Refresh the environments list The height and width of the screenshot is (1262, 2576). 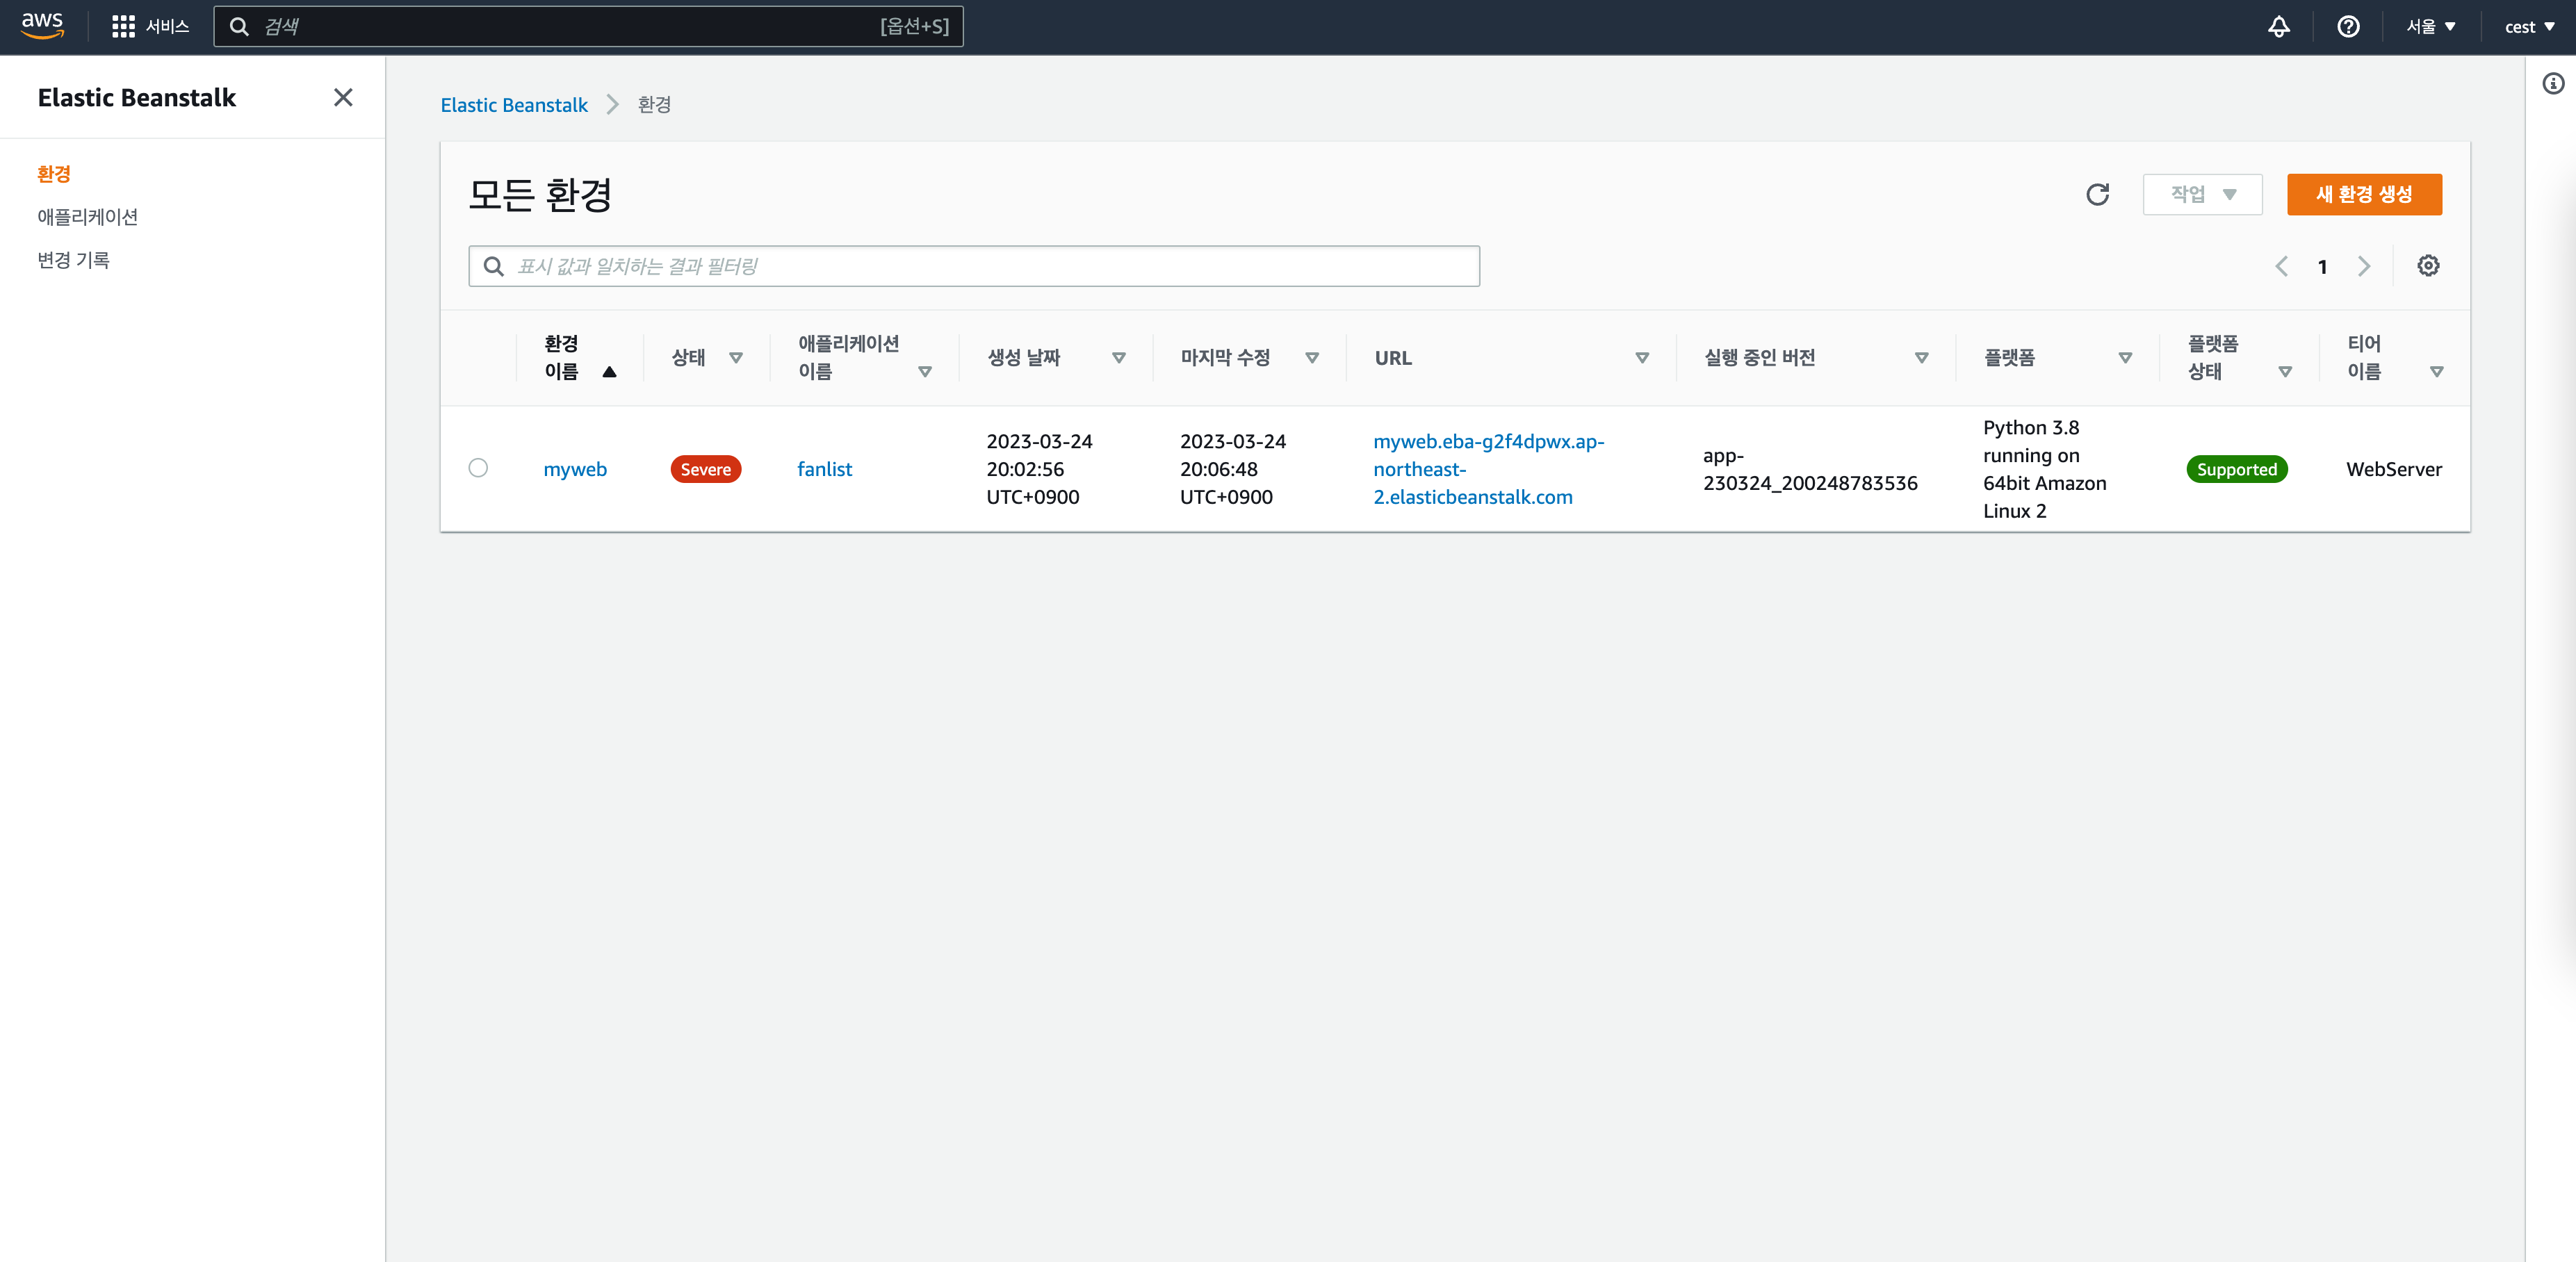coord(2097,194)
